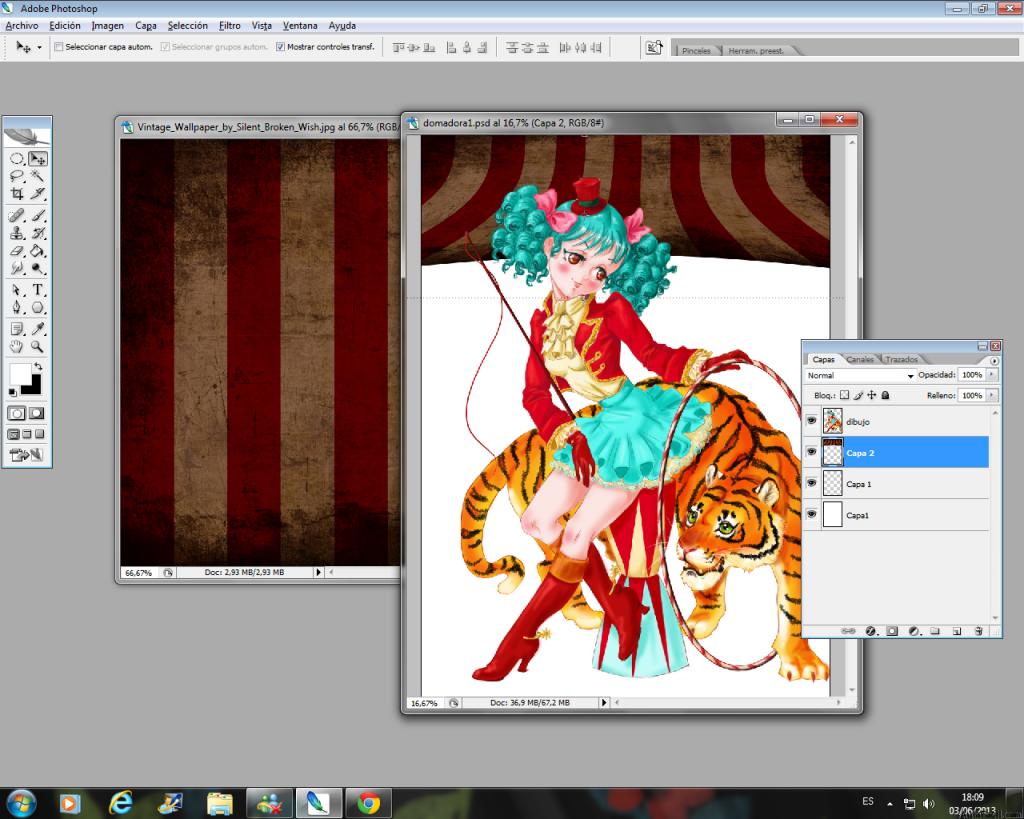The width and height of the screenshot is (1024, 819).
Task: Toggle lock image pixels brush icon
Action: (x=858, y=395)
